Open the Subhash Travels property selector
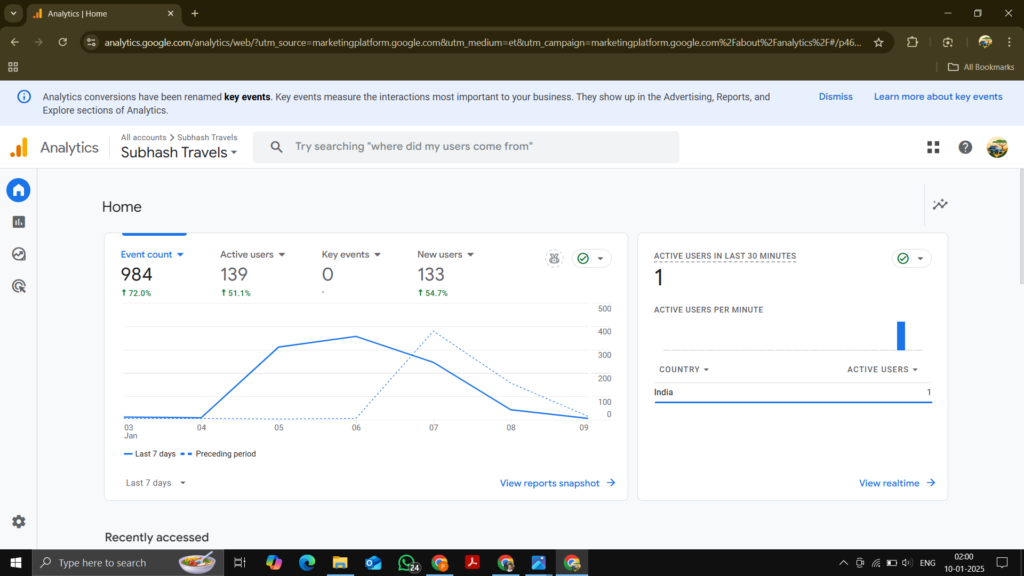Image resolution: width=1024 pixels, height=576 pixels. [x=179, y=153]
